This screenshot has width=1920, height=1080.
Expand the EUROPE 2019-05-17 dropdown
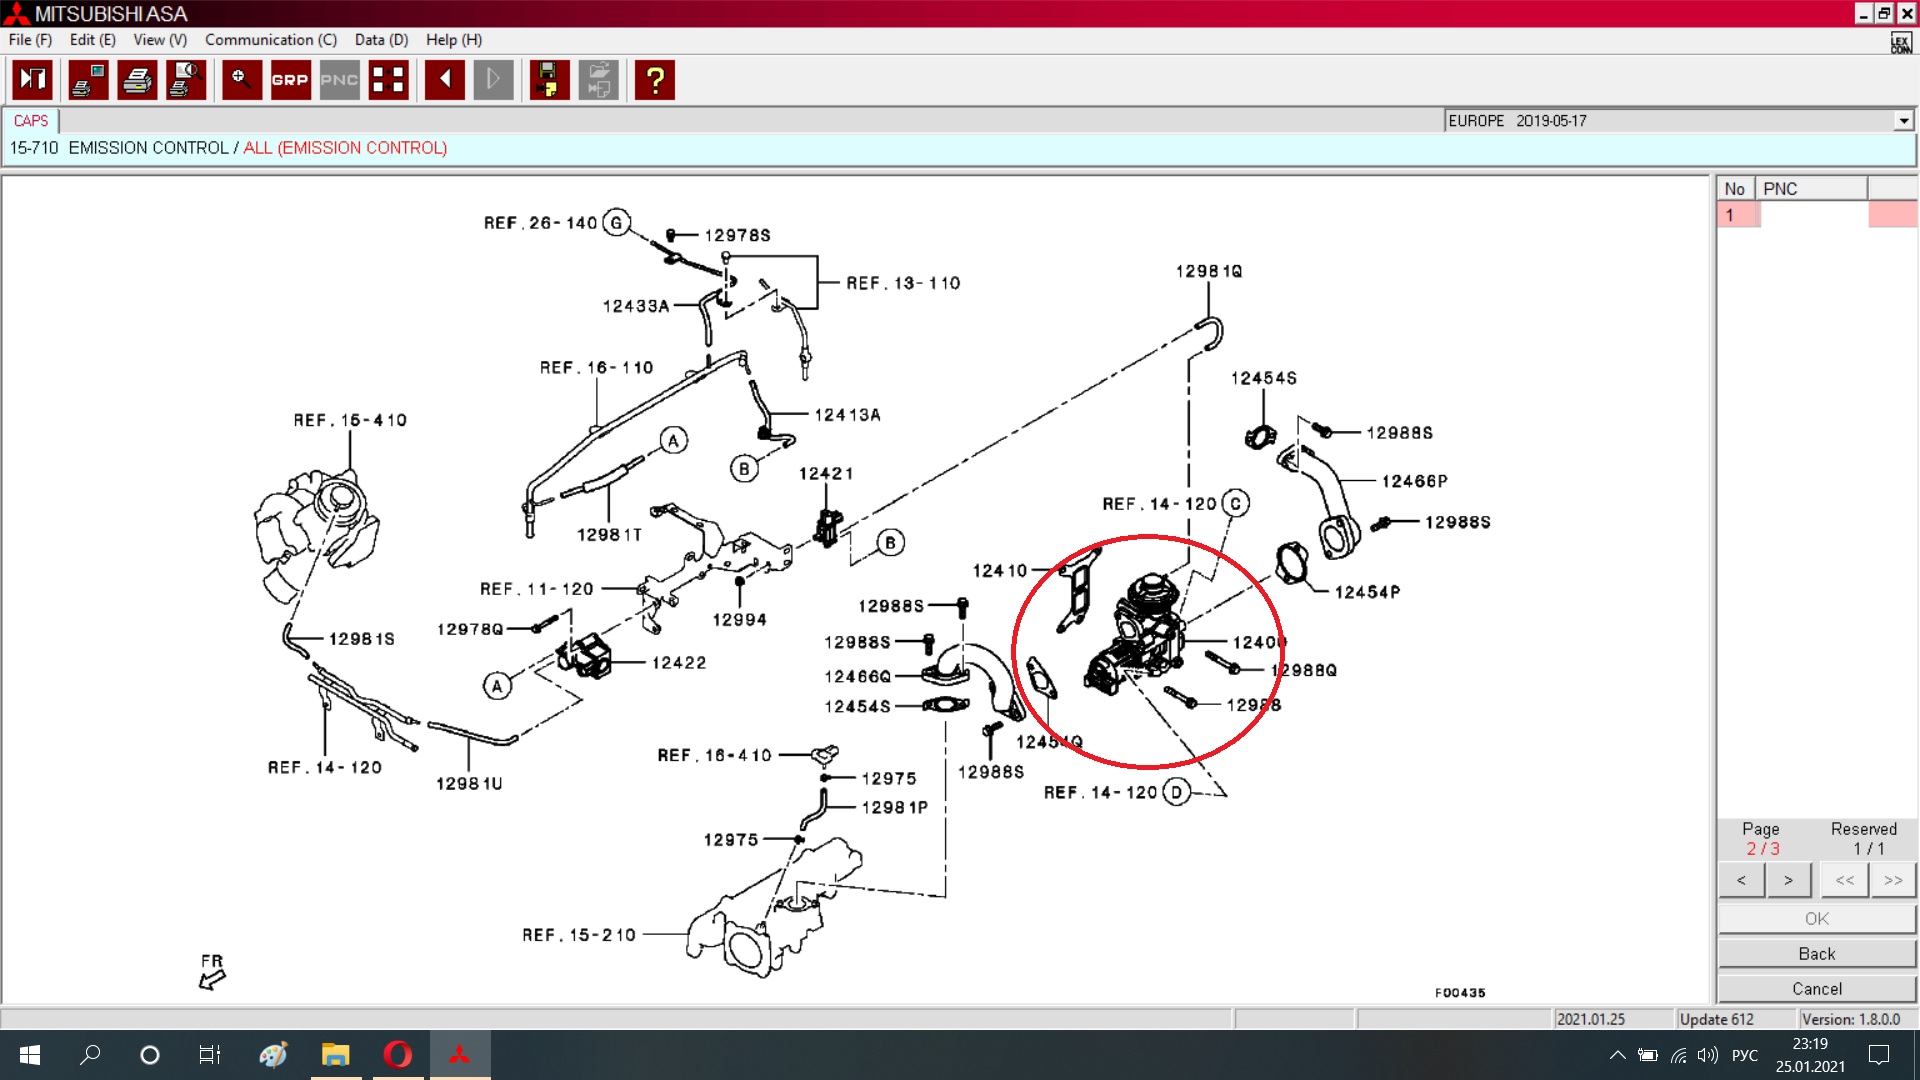[x=1903, y=121]
